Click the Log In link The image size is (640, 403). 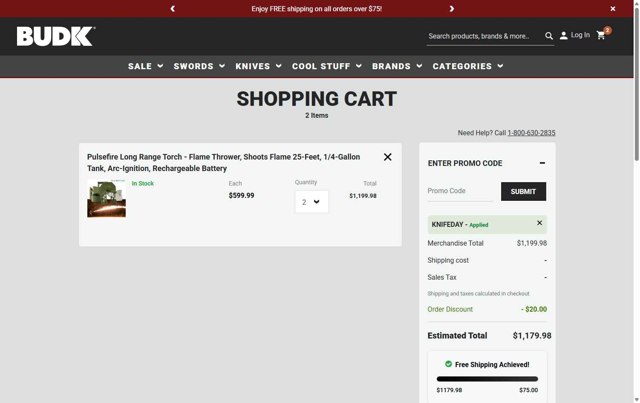point(580,35)
